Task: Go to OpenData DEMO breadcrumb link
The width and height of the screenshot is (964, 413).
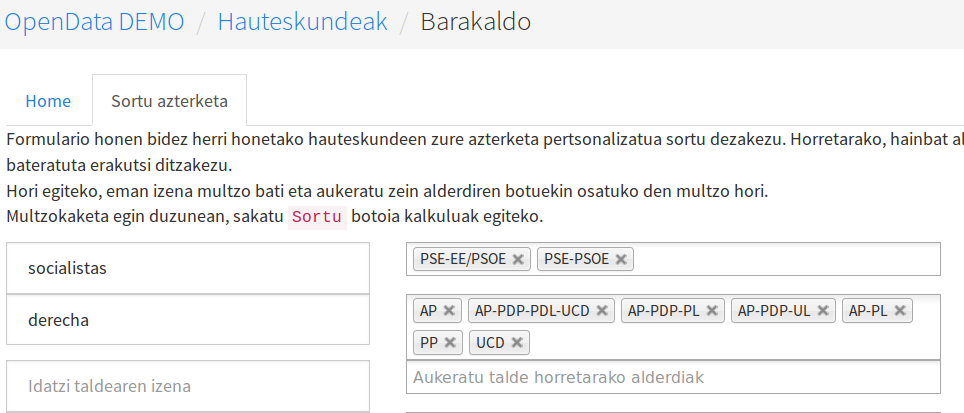Action: (95, 22)
